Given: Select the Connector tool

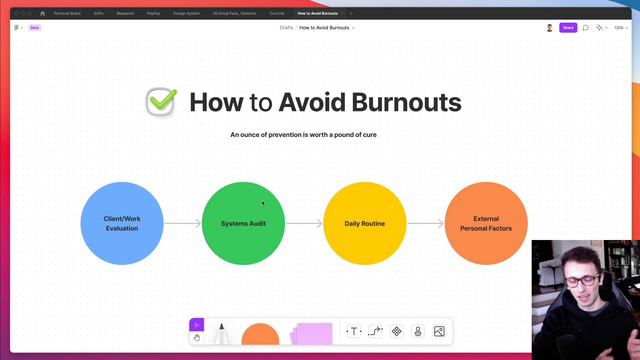Looking at the screenshot, I should (375, 331).
